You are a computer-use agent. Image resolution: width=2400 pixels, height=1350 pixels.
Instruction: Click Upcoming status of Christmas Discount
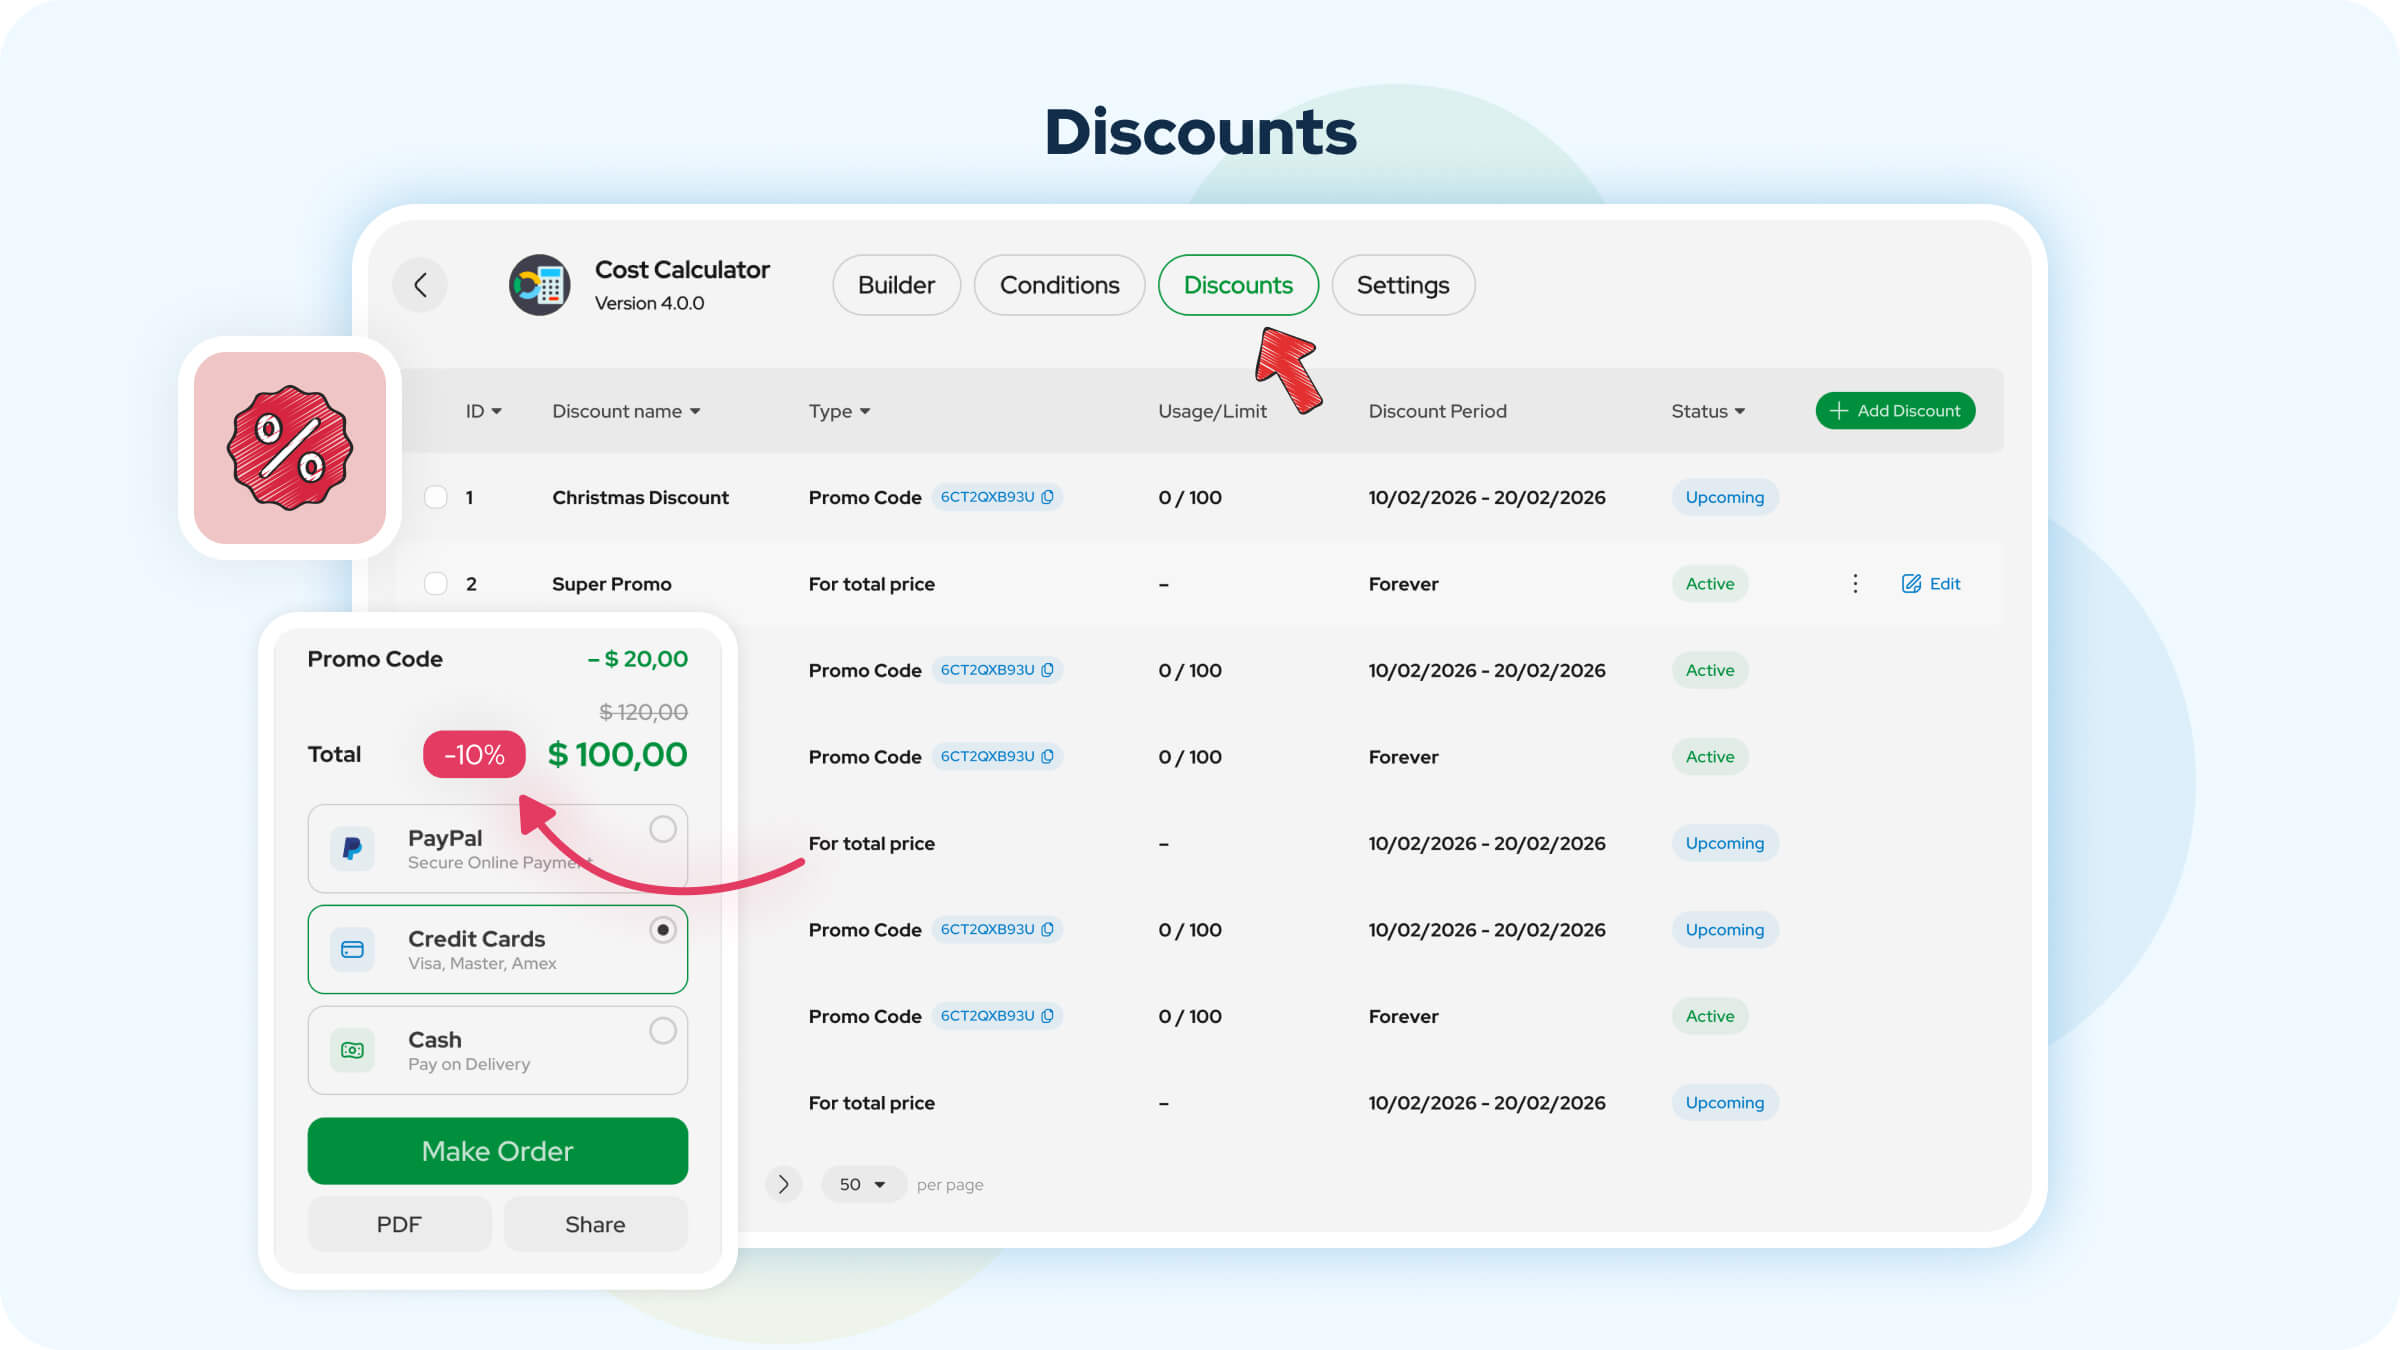(1725, 497)
